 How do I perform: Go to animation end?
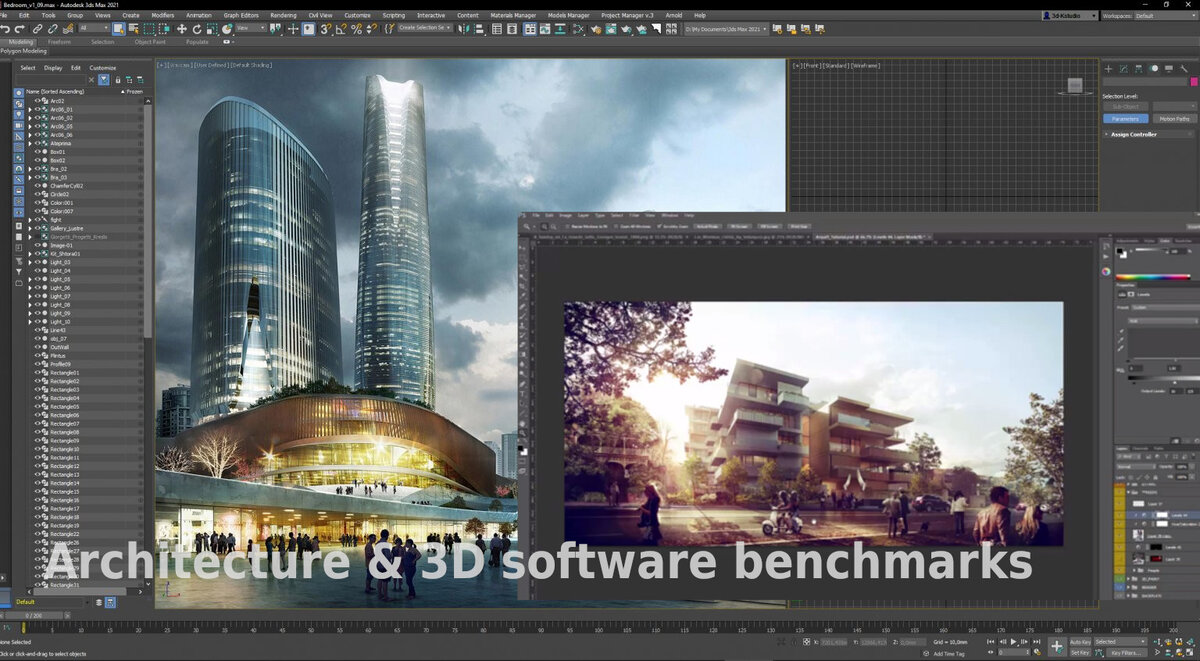pyautogui.click(x=1036, y=642)
